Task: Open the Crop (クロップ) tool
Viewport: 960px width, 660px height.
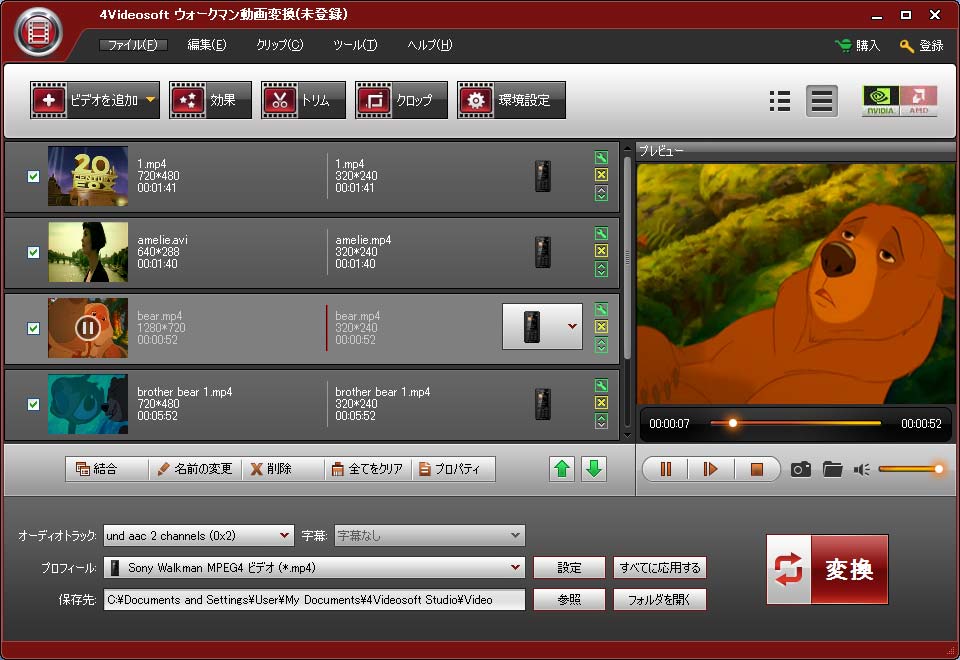Action: coord(401,100)
